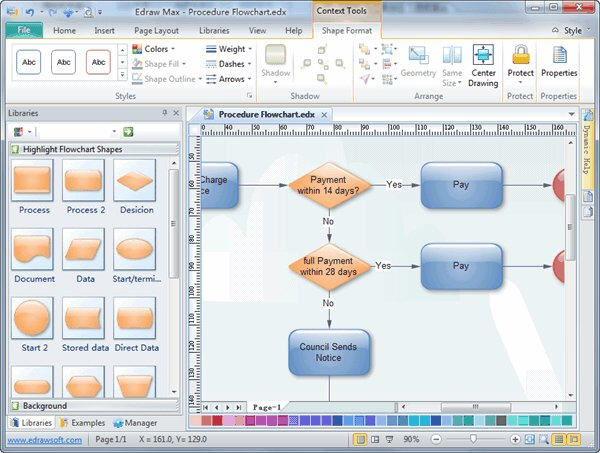Select the Page-1 sheet tab
Viewport: 600px width, 453px height.
[265, 407]
